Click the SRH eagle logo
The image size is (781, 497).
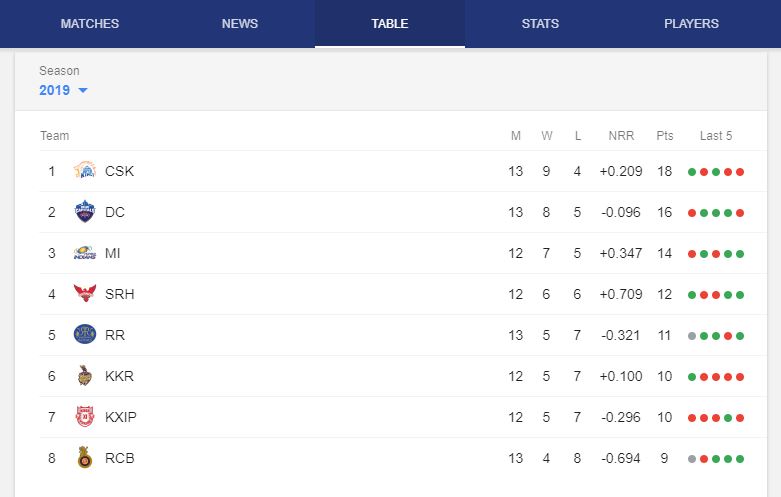(x=85, y=293)
